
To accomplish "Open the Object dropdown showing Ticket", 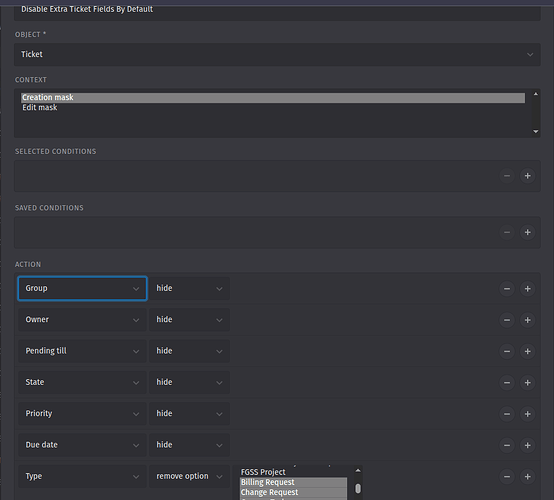I will tap(277, 54).
